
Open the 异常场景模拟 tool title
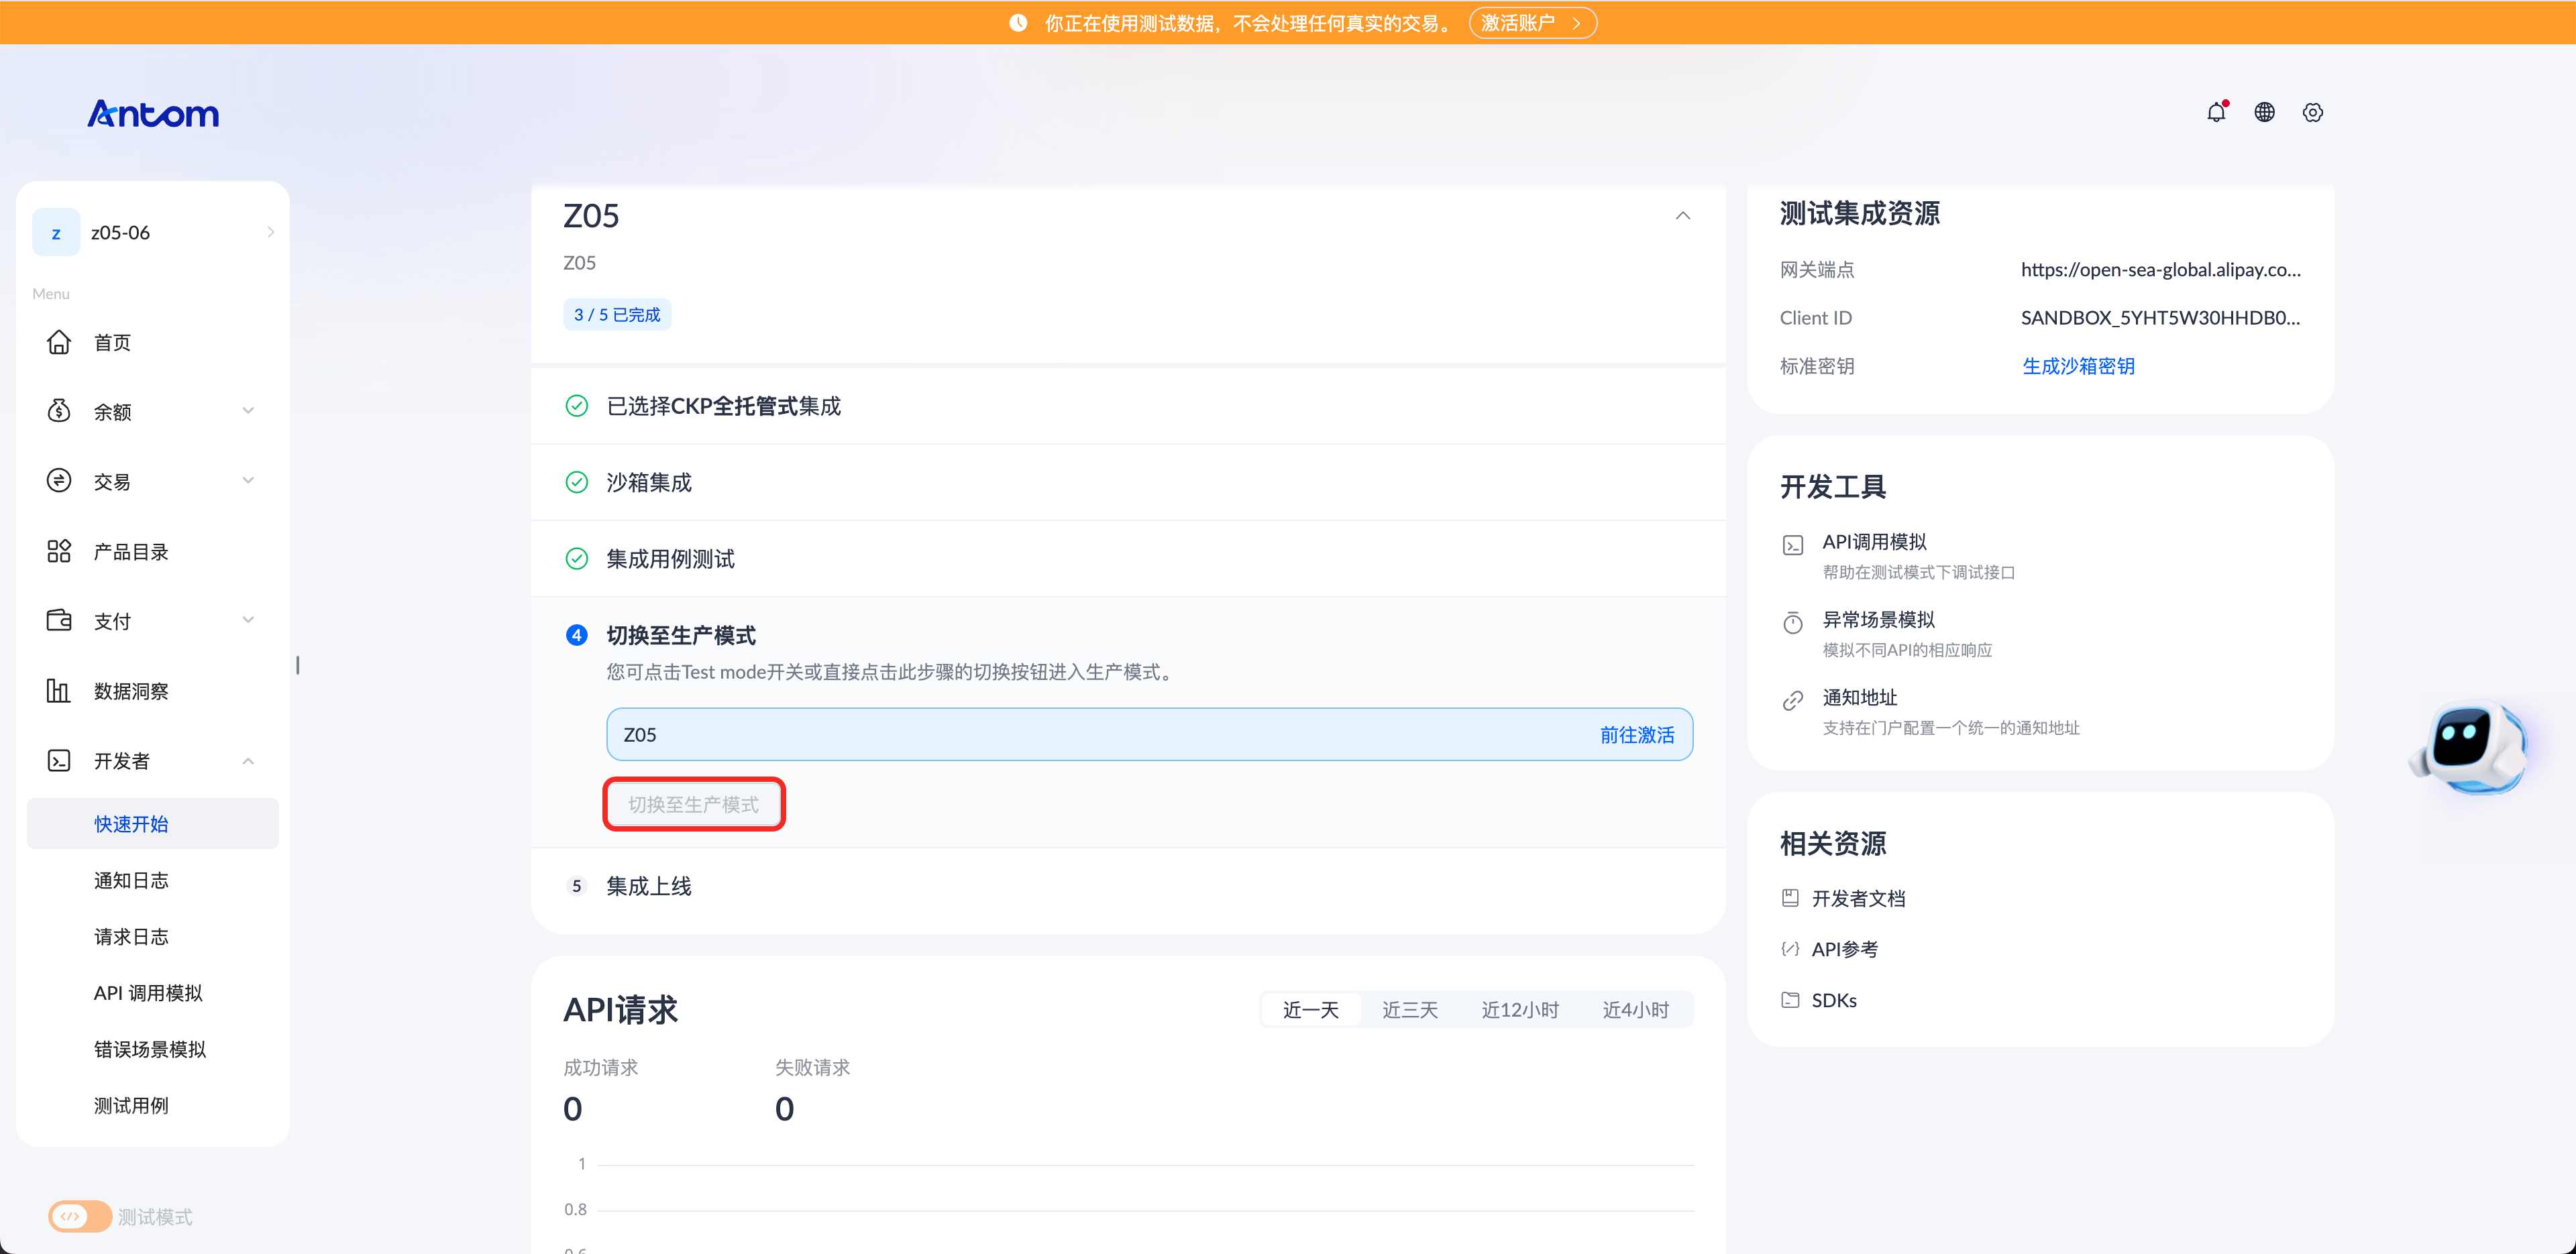(1878, 619)
